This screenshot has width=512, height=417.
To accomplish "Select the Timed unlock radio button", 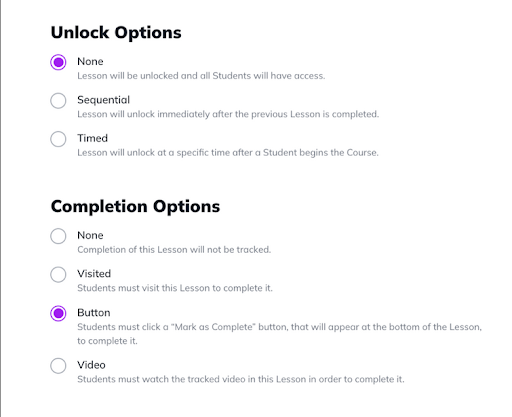I will (x=58, y=139).
